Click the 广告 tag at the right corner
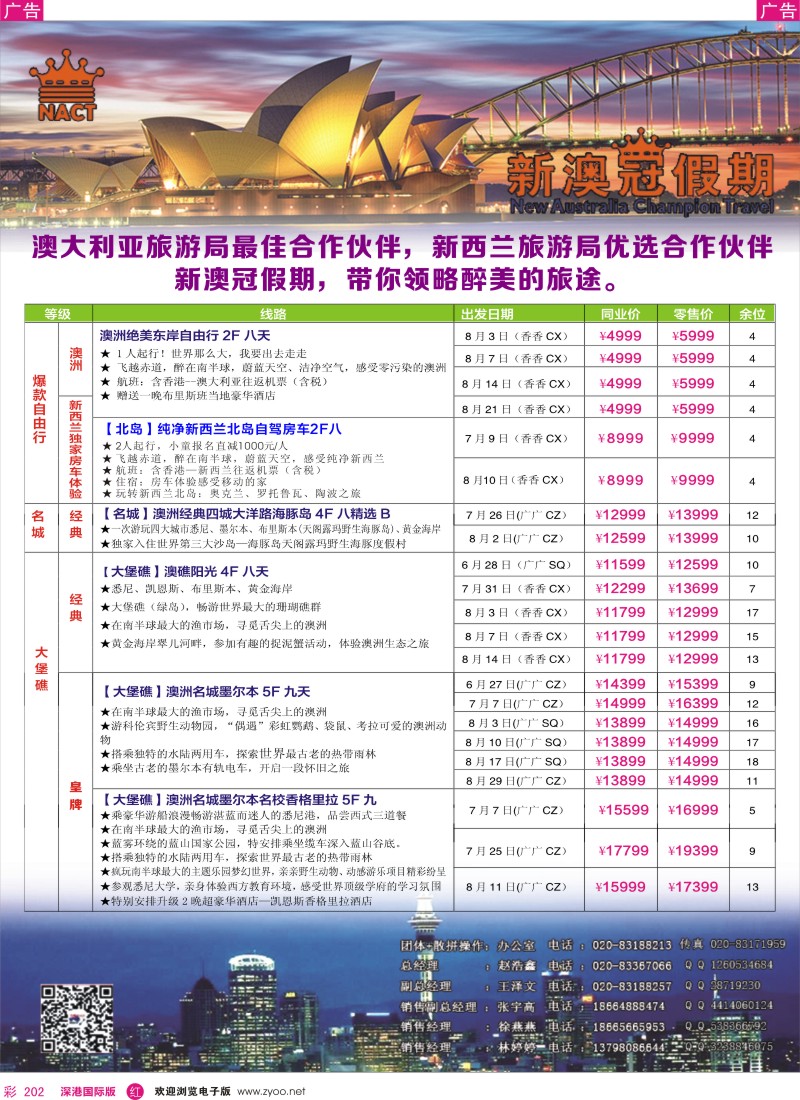800x1100 pixels. pos(778,10)
